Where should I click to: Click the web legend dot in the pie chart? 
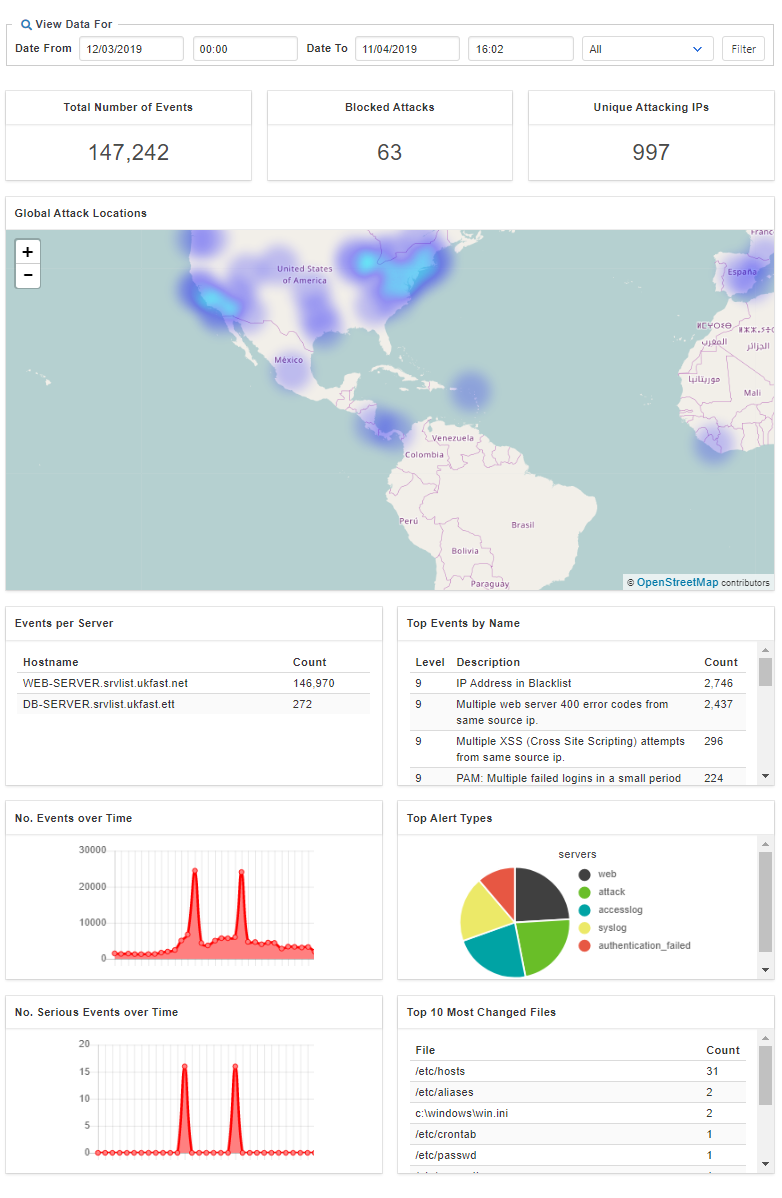pos(584,874)
